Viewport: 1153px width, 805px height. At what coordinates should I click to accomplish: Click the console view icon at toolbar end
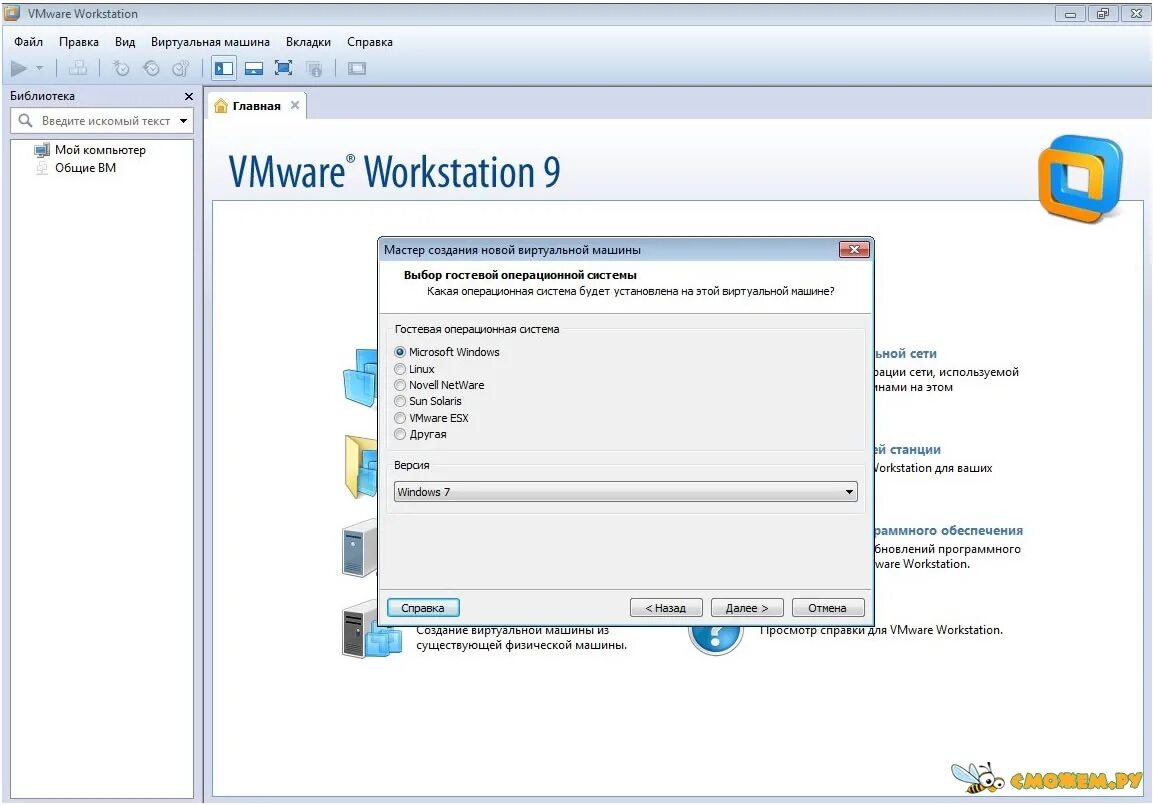[x=357, y=68]
